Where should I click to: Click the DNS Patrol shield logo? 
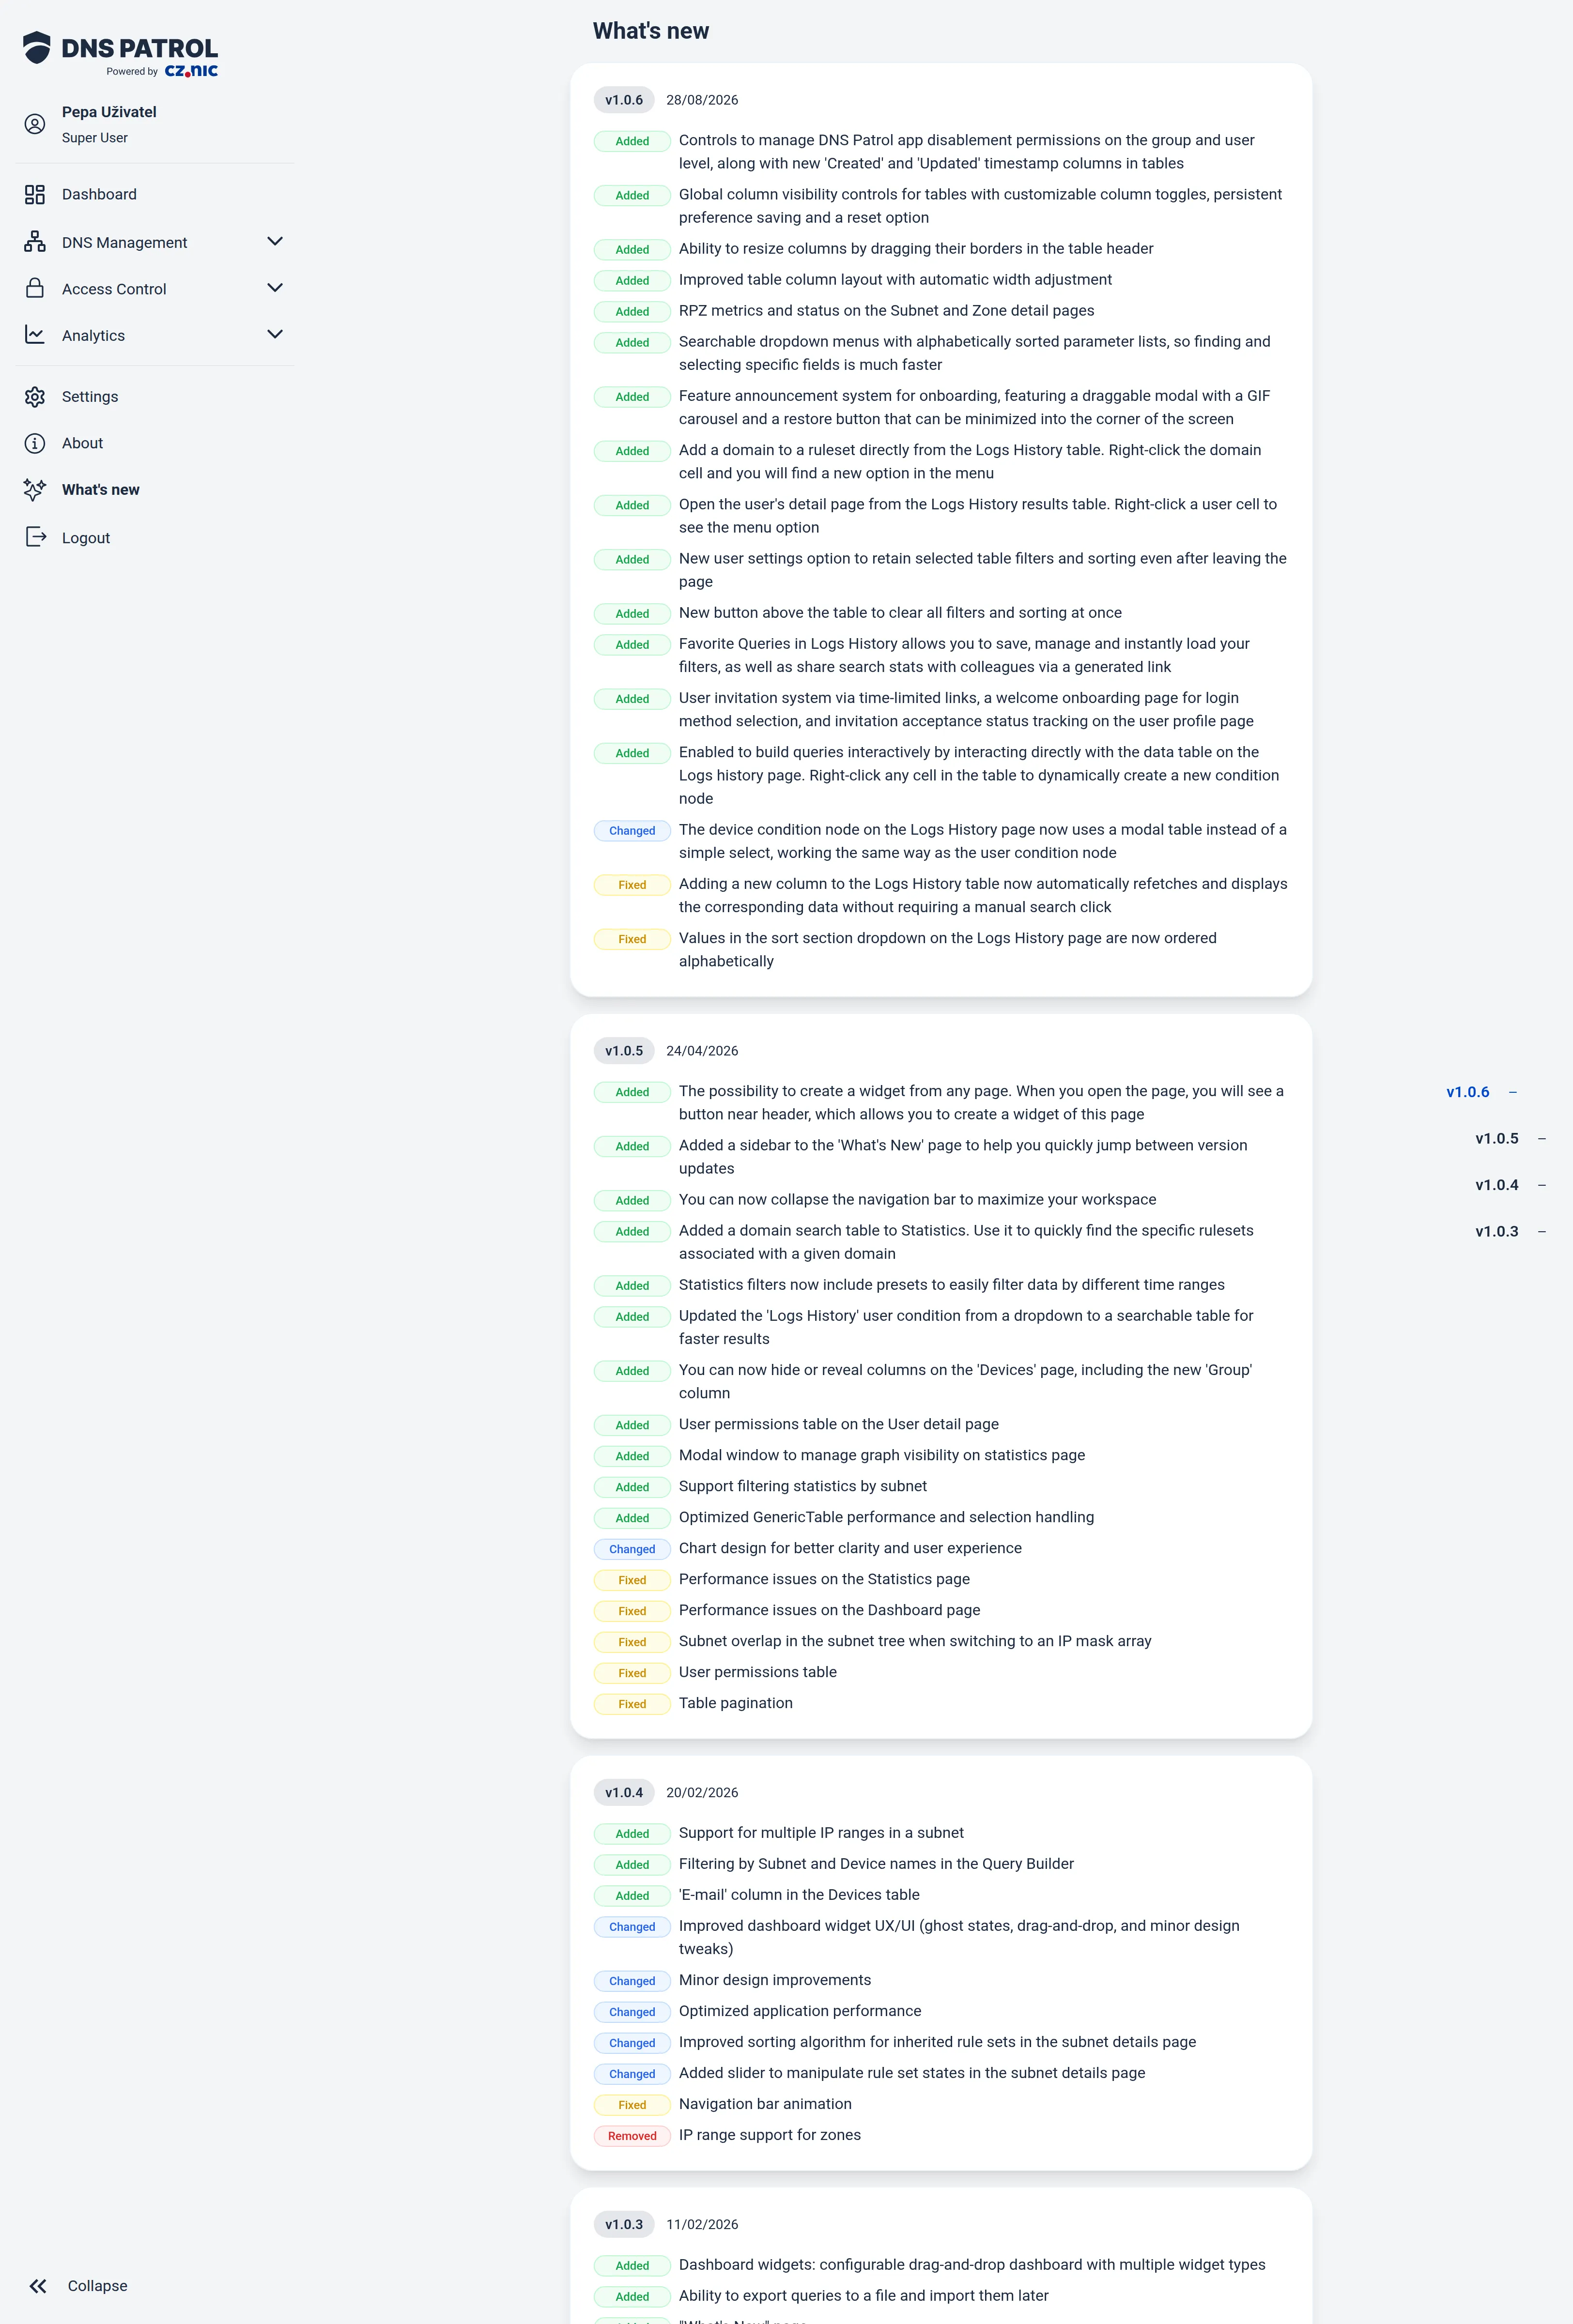37,48
